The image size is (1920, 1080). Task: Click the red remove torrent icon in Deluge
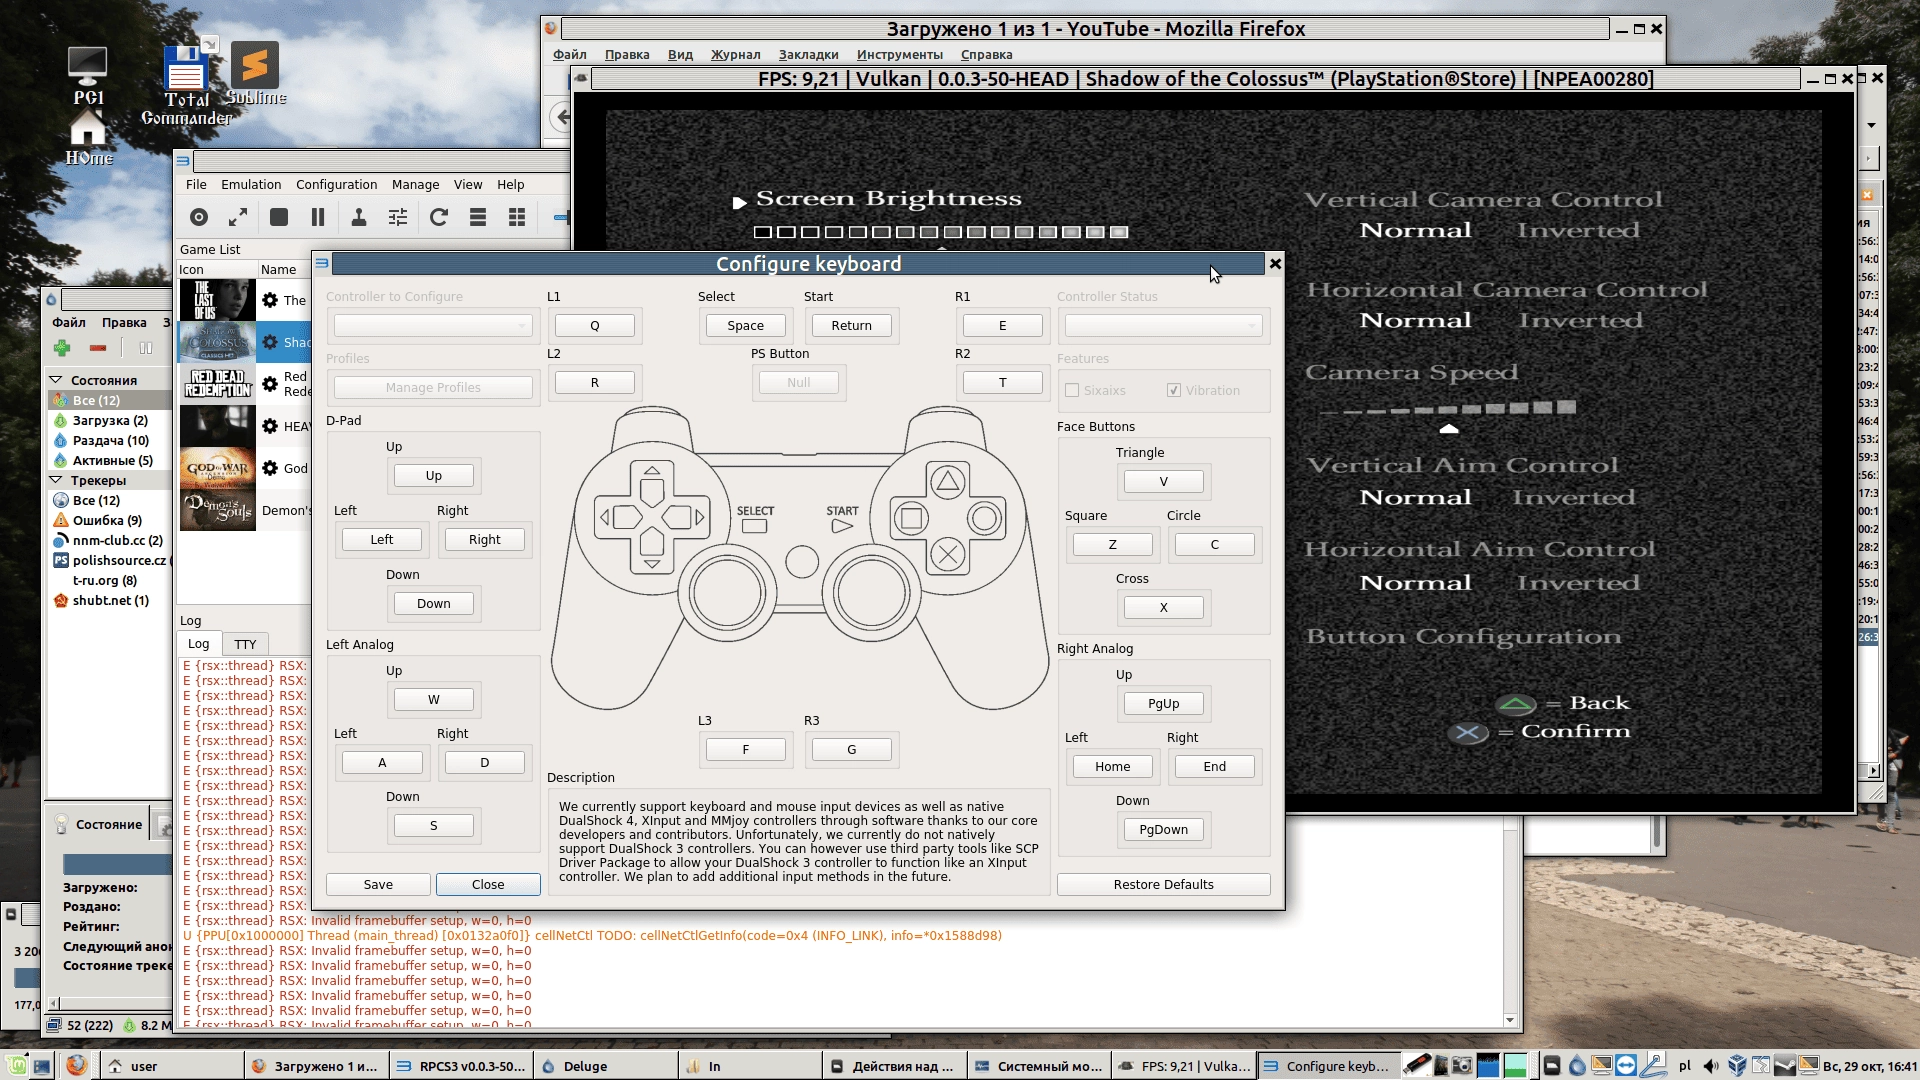[x=98, y=348]
